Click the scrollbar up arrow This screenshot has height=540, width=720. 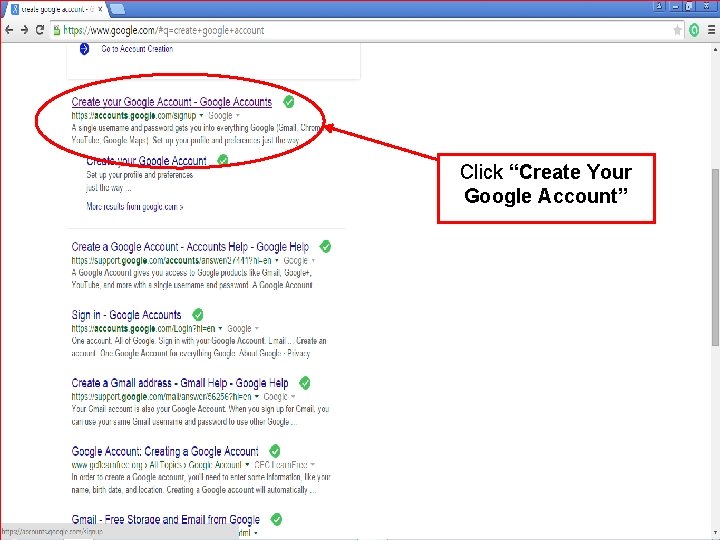click(x=715, y=48)
